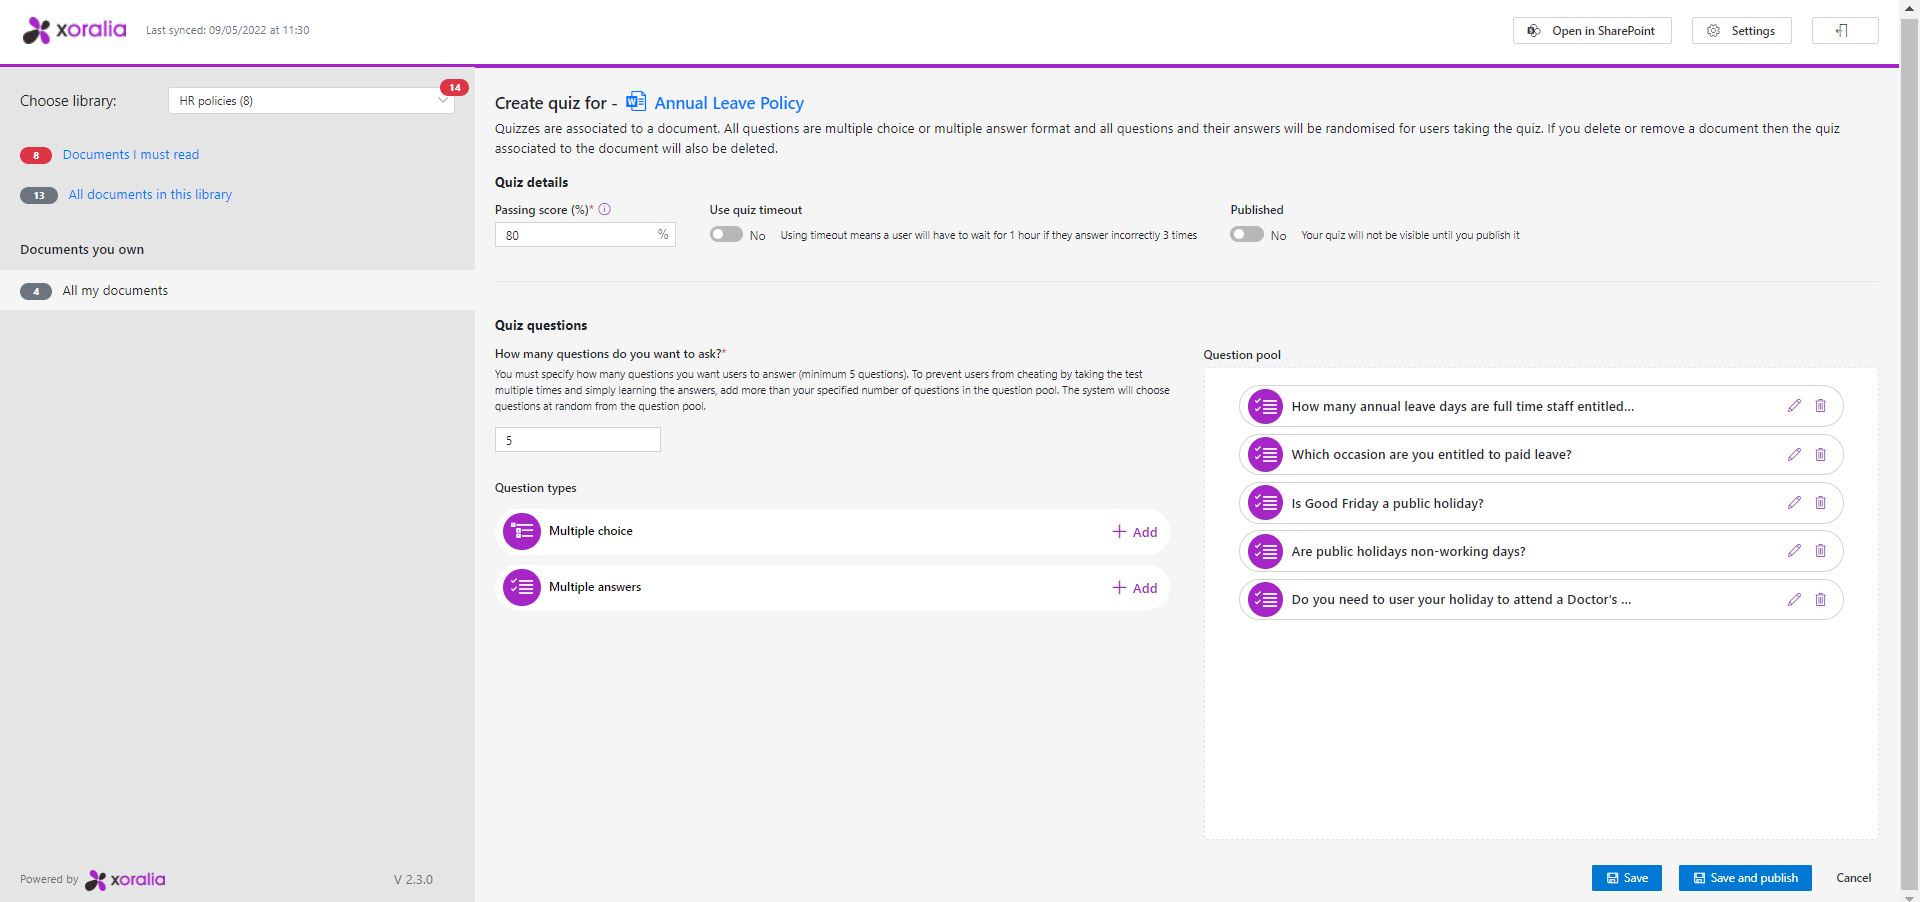Click the 13 badge for all library documents
The width and height of the screenshot is (1920, 902).
(39, 195)
